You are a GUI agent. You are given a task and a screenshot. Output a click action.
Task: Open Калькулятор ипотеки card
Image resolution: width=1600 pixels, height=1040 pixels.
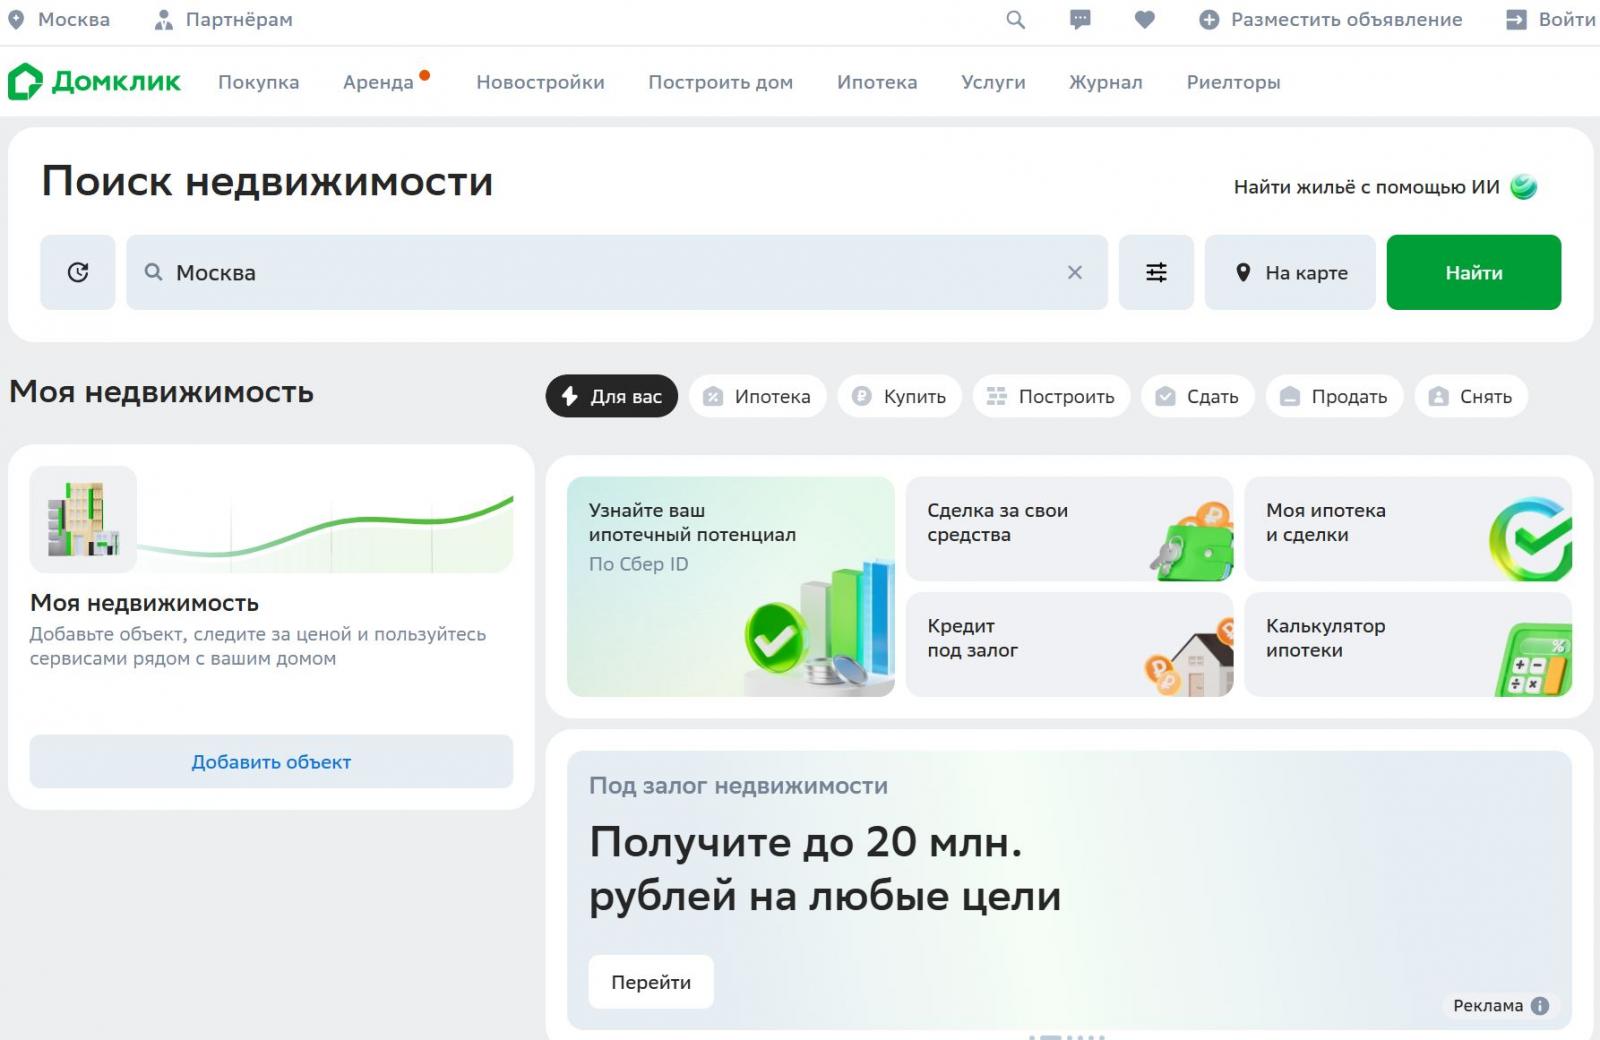[x=1409, y=645]
